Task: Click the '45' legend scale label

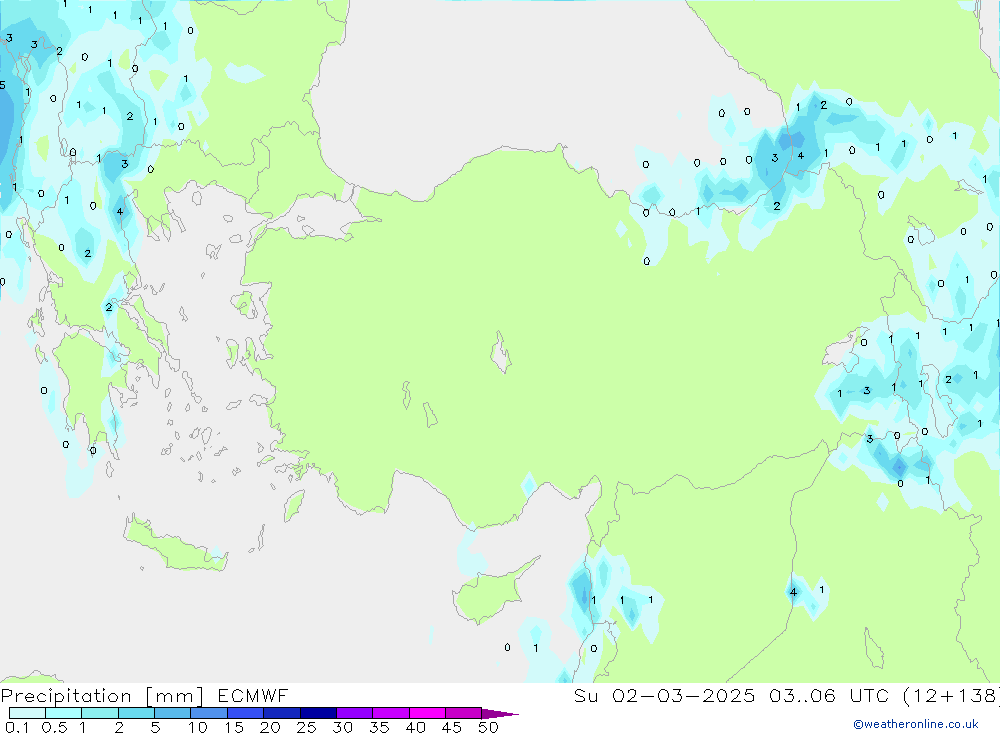Action: [452, 727]
